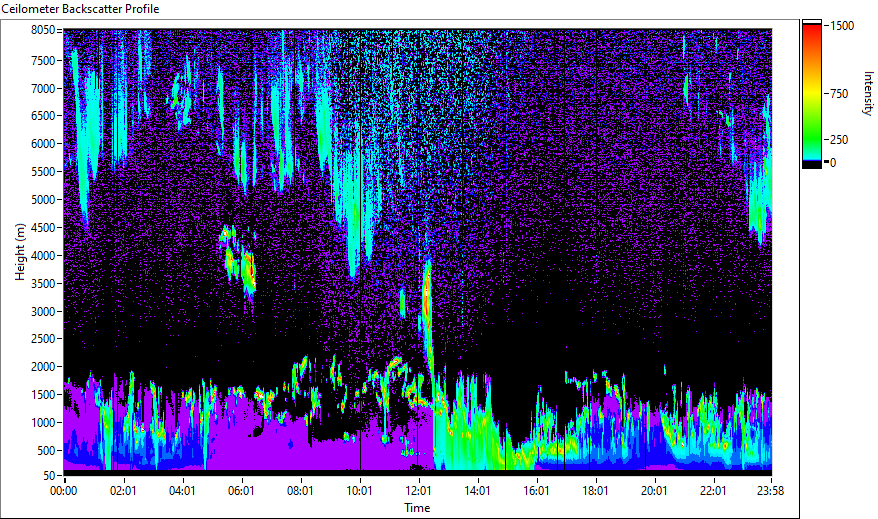The image size is (878, 519).
Task: Click the 10:01 time axis label
Action: pos(359,491)
